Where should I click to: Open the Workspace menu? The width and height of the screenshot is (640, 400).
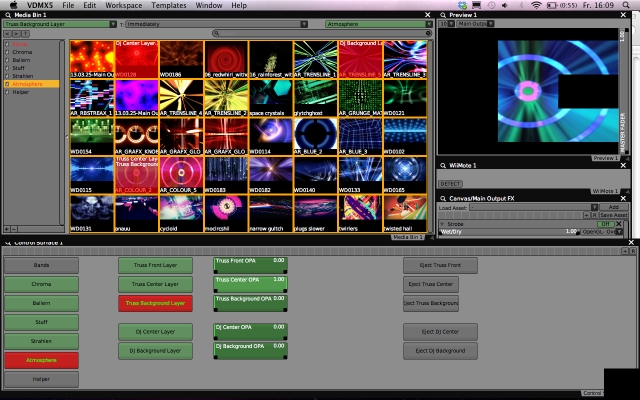(124, 5)
